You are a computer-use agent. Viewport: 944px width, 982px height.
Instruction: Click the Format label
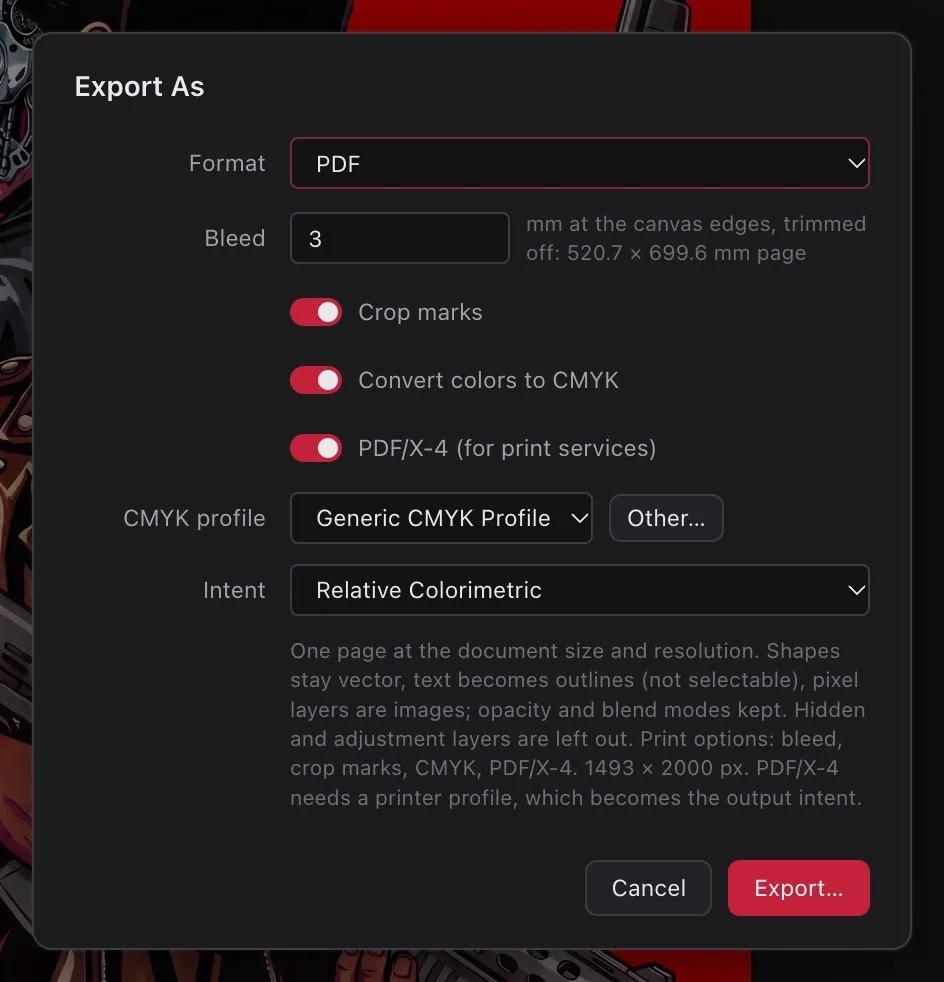(227, 163)
